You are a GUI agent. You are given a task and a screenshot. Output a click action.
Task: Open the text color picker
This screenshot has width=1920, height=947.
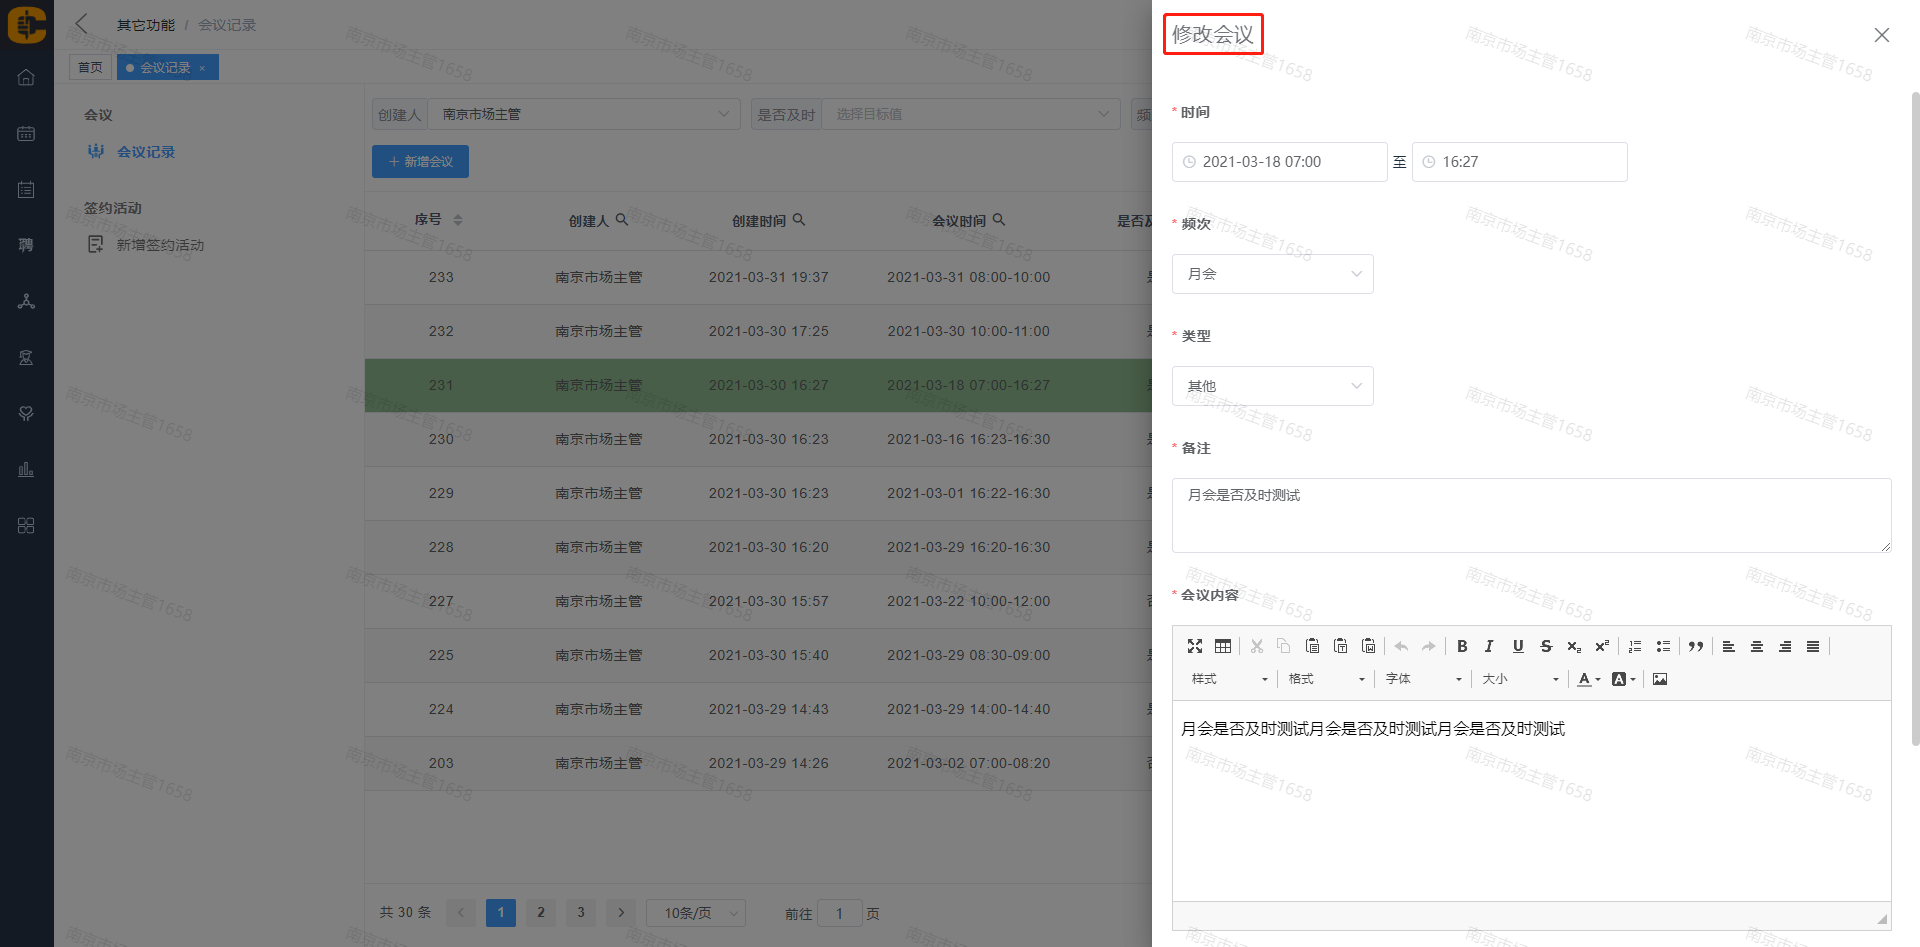tap(1588, 679)
